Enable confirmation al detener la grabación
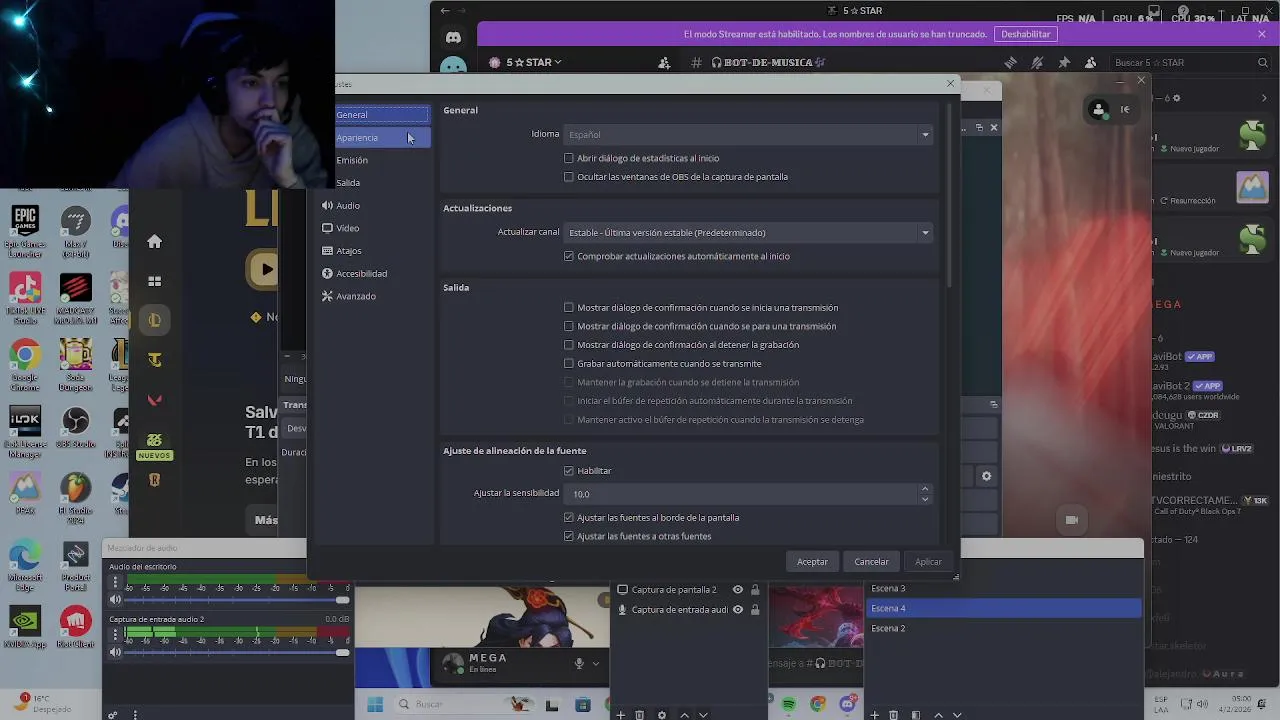1280x720 pixels. (569, 345)
